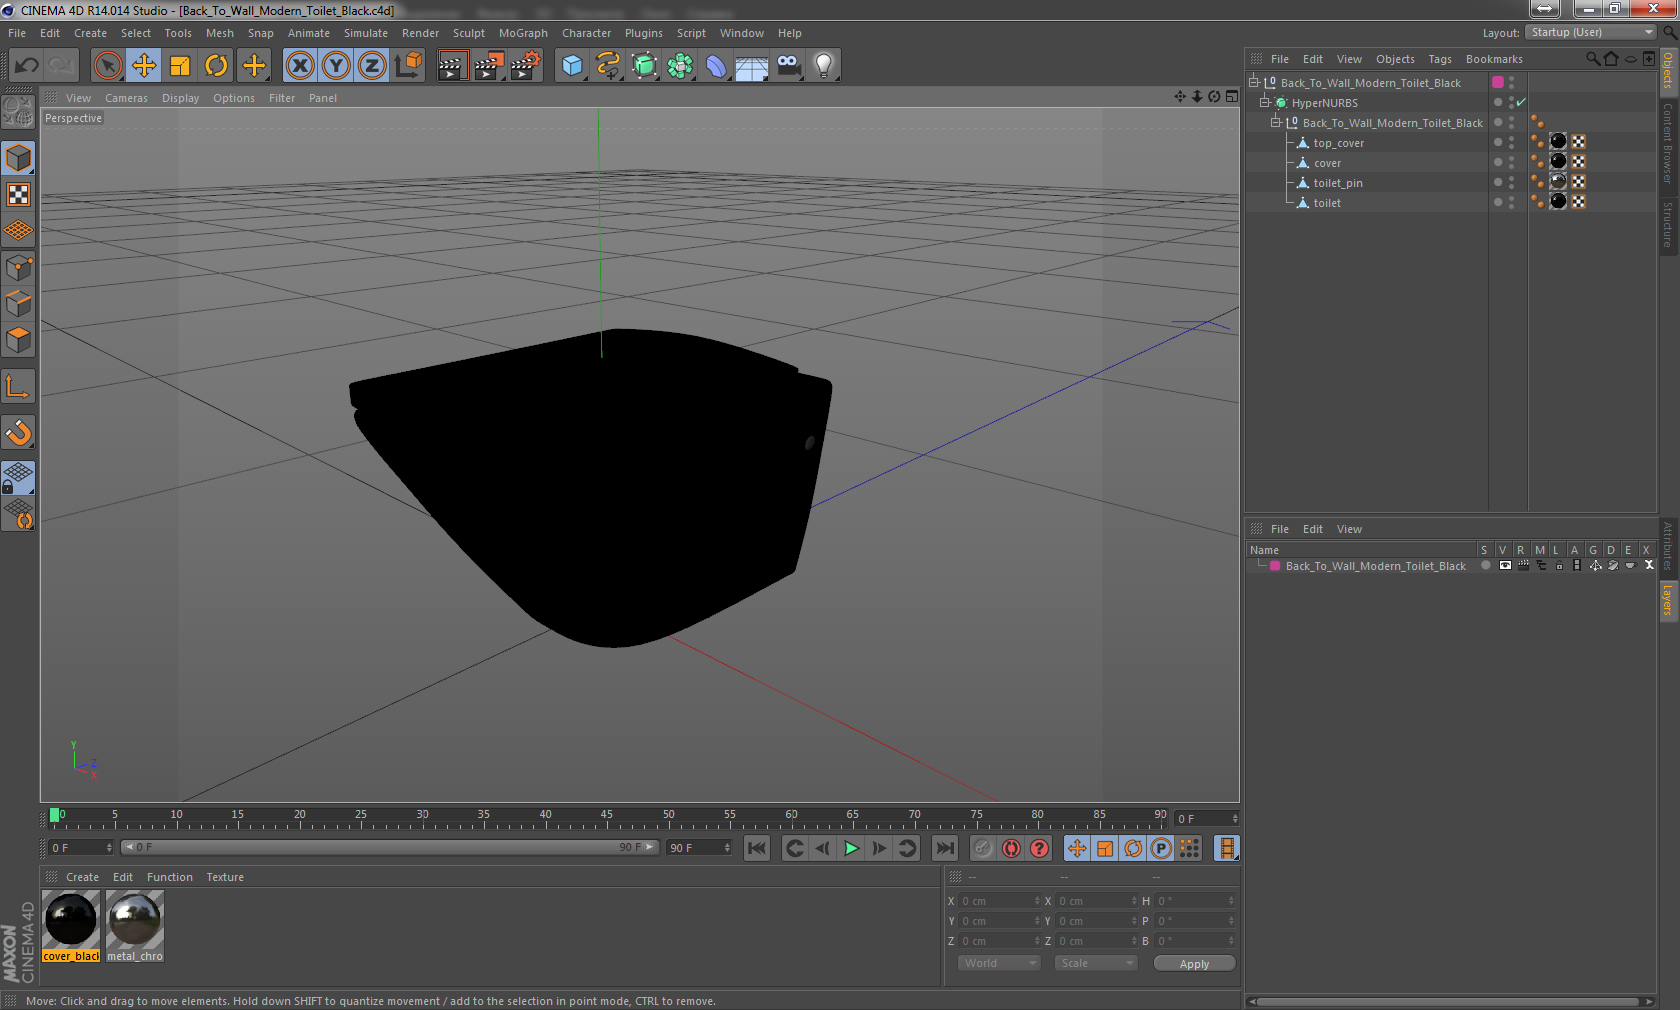Viewport: 1680px width, 1010px height.
Task: Collapse top Back_To_Wall_Modern_Toilet_Black node
Action: click(x=1253, y=83)
